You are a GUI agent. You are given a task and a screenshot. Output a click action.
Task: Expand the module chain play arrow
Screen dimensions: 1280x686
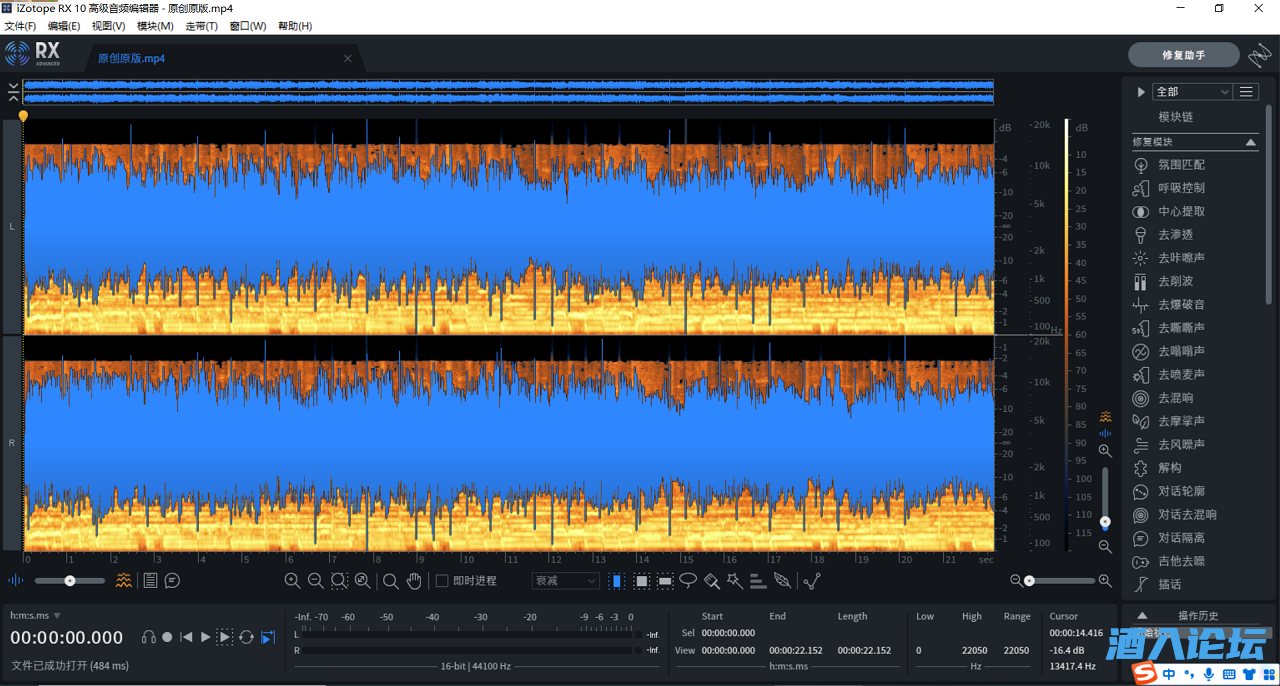point(1141,92)
